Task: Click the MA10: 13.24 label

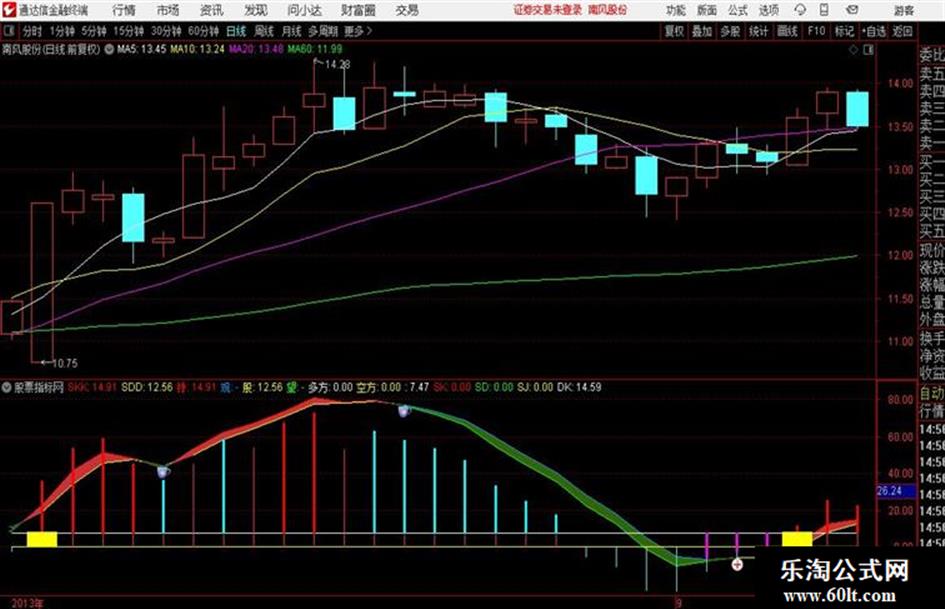Action: (198, 49)
